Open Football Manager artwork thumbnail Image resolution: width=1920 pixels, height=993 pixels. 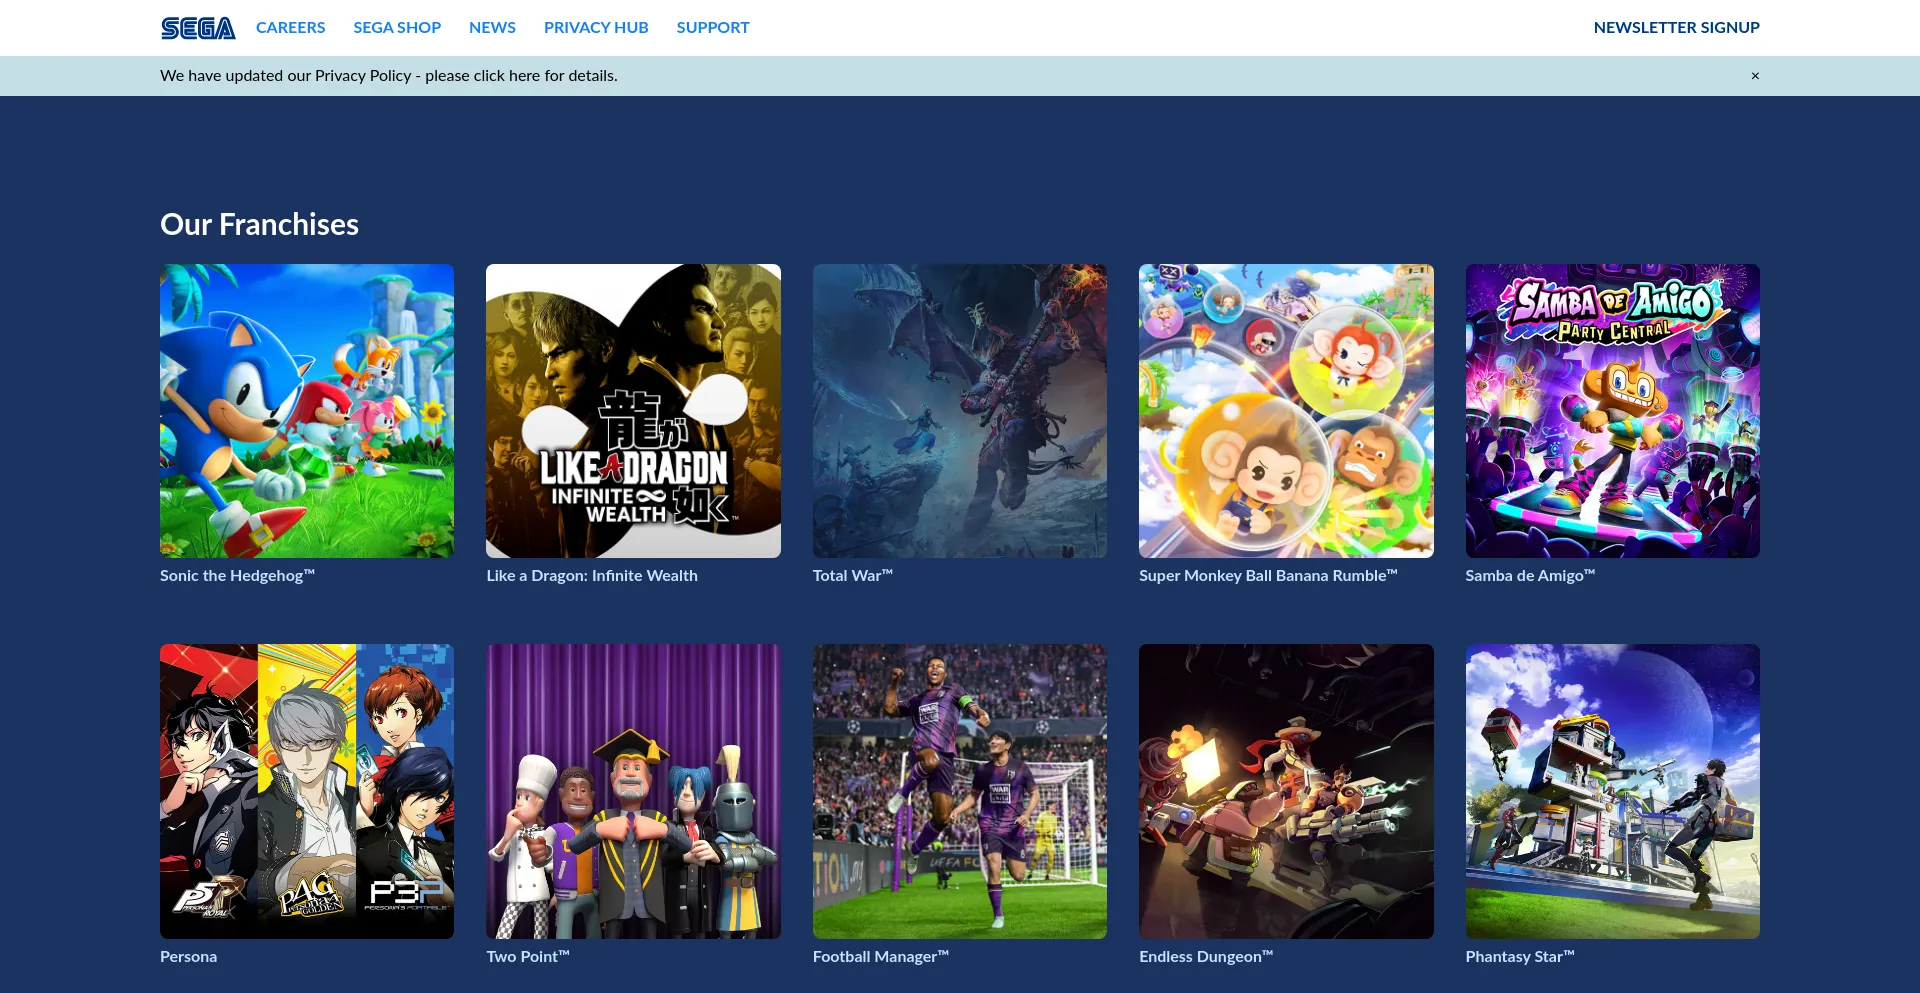point(960,791)
